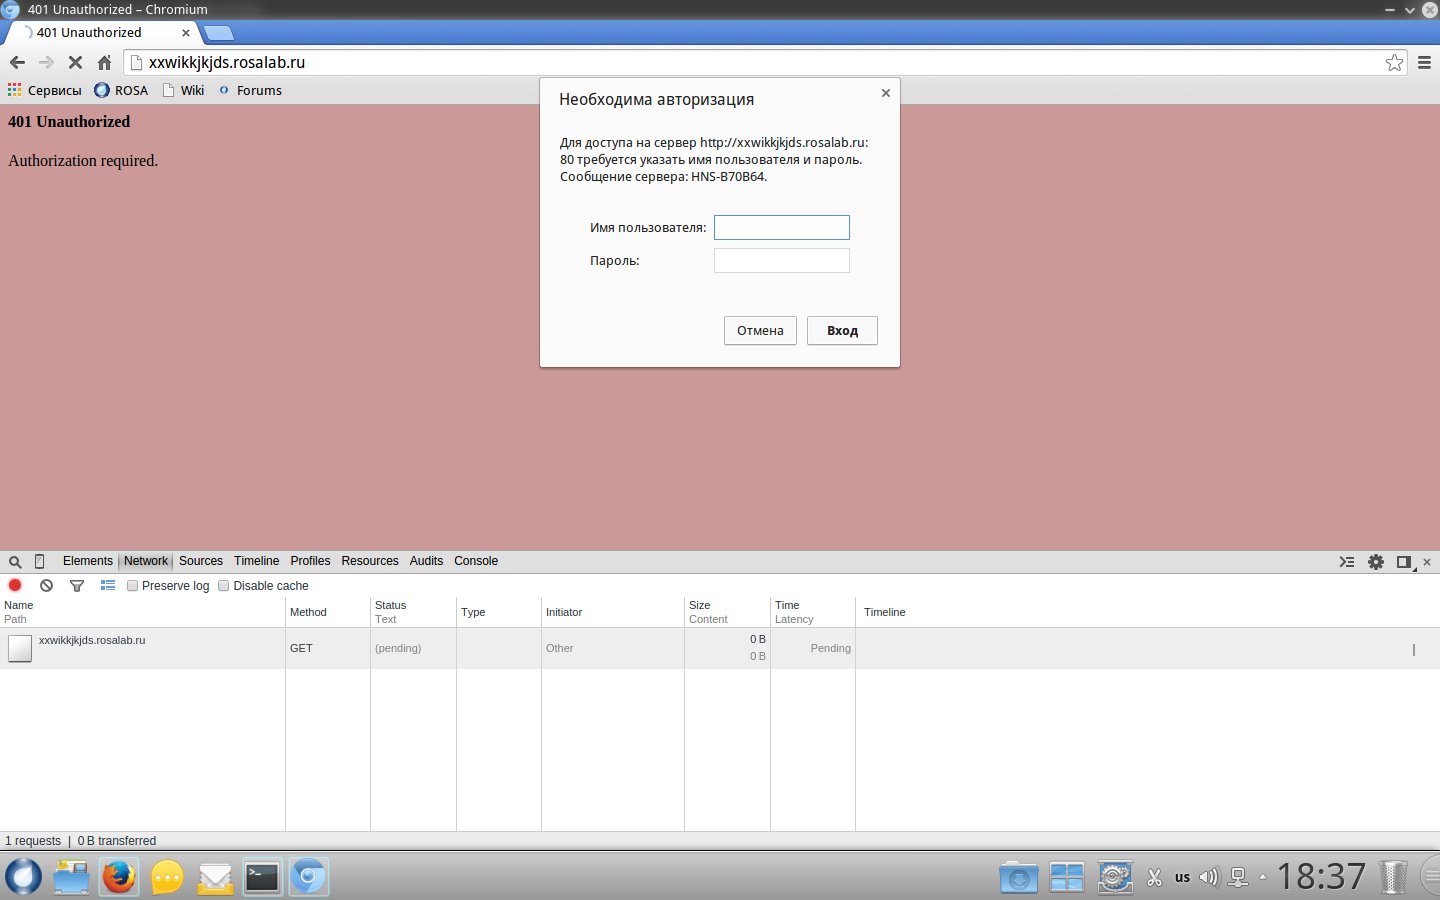Image resolution: width=1440 pixels, height=900 pixels.
Task: Select the xxwikkjkjds.rosalab.ru request row
Action: pyautogui.click(x=720, y=648)
